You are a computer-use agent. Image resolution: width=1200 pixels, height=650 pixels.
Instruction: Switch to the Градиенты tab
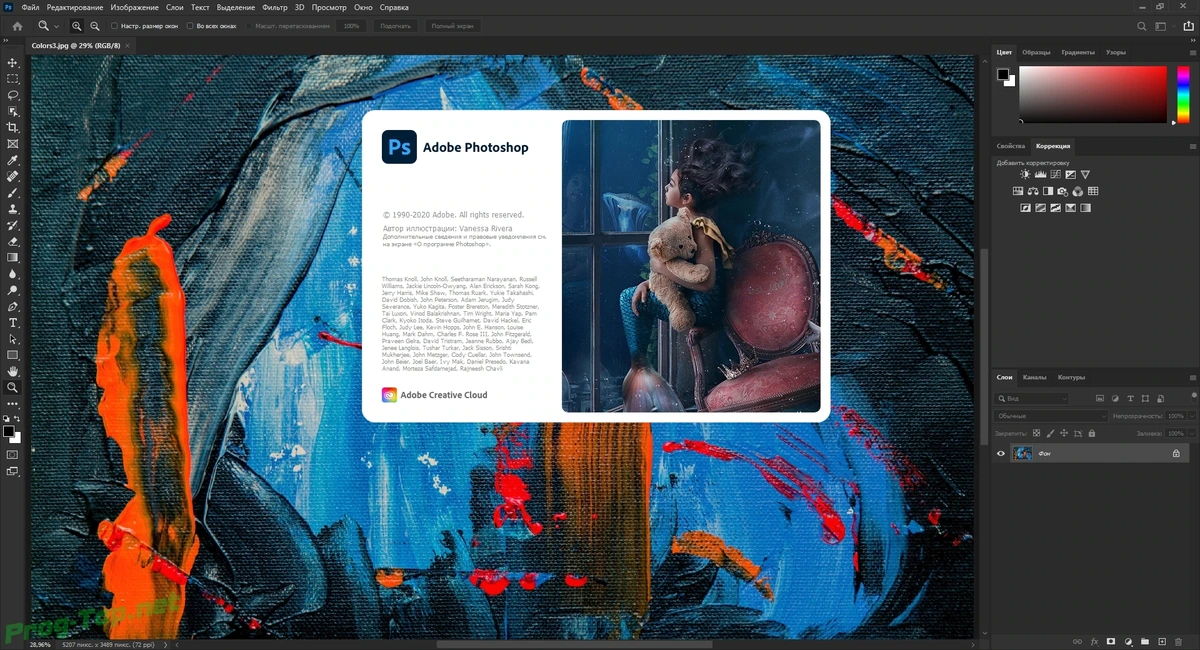tap(1077, 52)
